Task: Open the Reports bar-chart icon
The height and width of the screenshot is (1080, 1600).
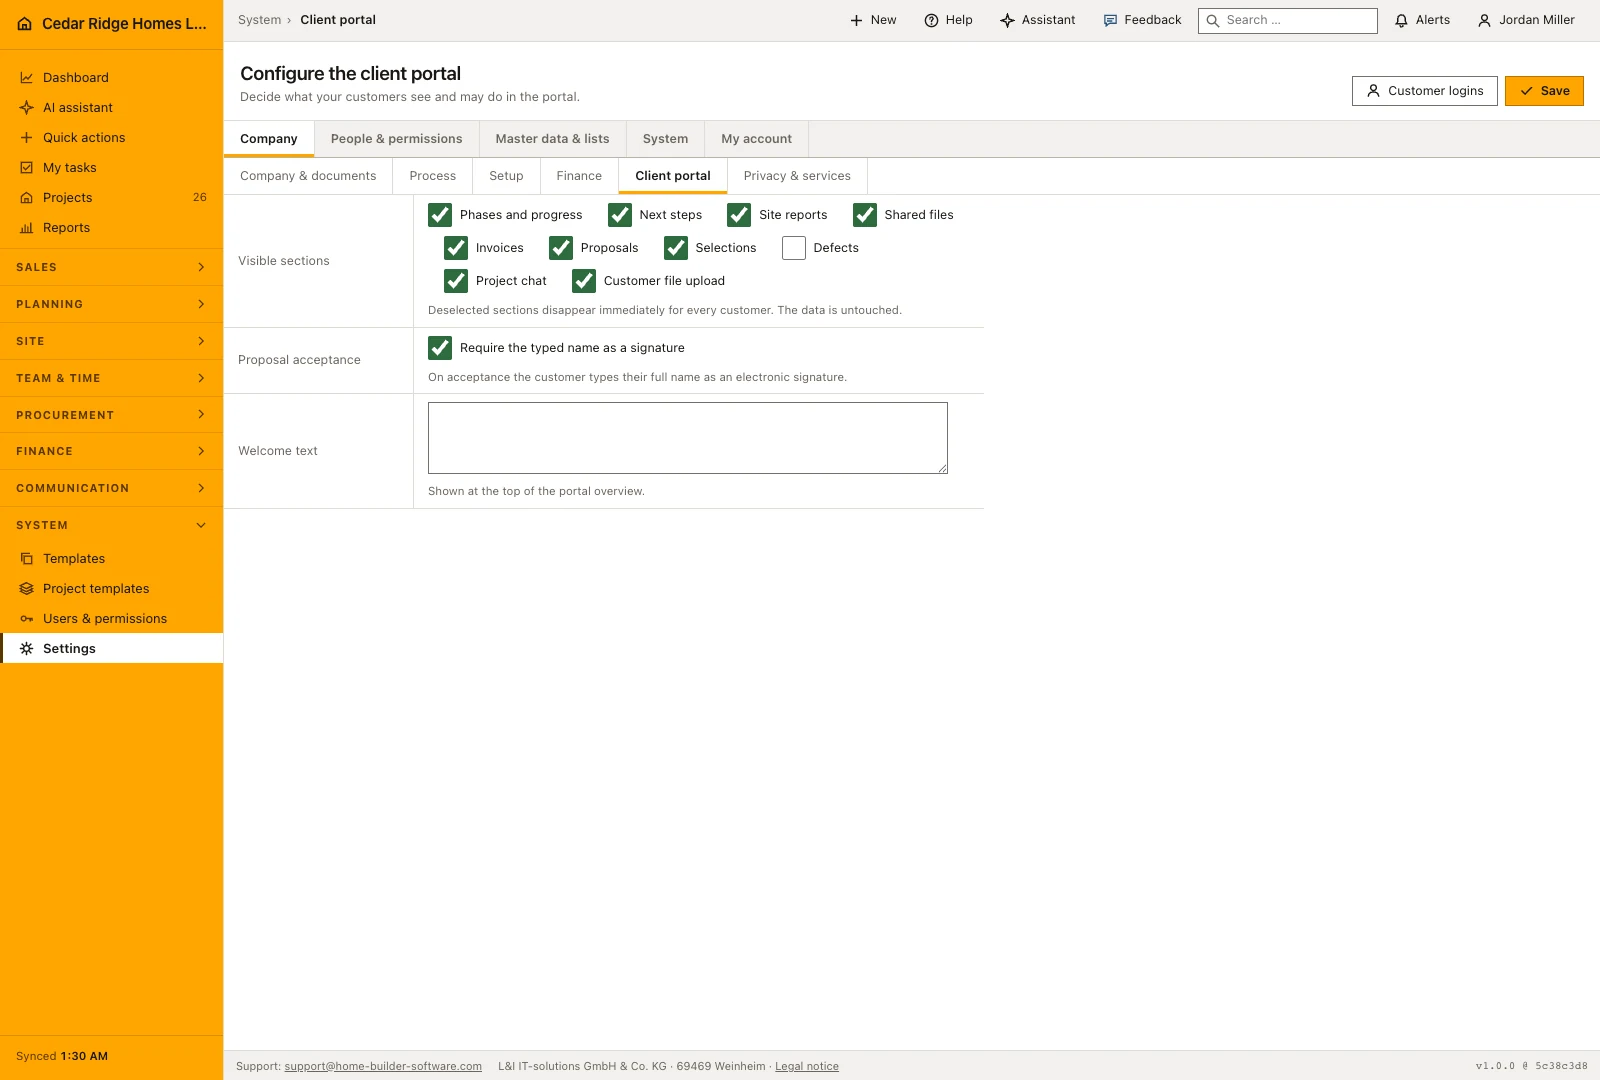Action: [x=27, y=228]
